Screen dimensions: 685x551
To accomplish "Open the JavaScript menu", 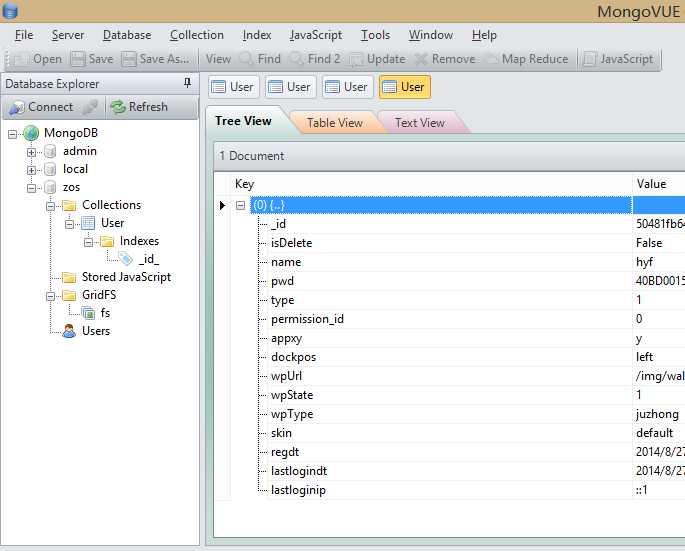I will coord(315,35).
